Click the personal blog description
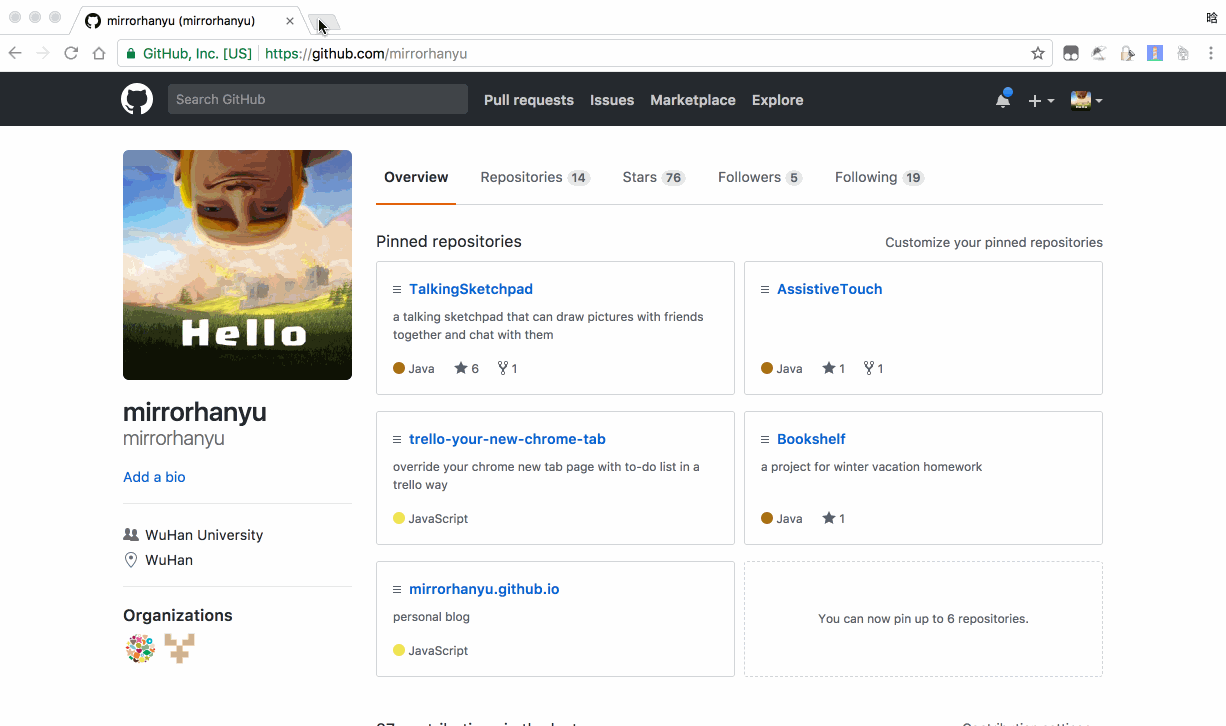The image size is (1226, 726). tap(431, 617)
